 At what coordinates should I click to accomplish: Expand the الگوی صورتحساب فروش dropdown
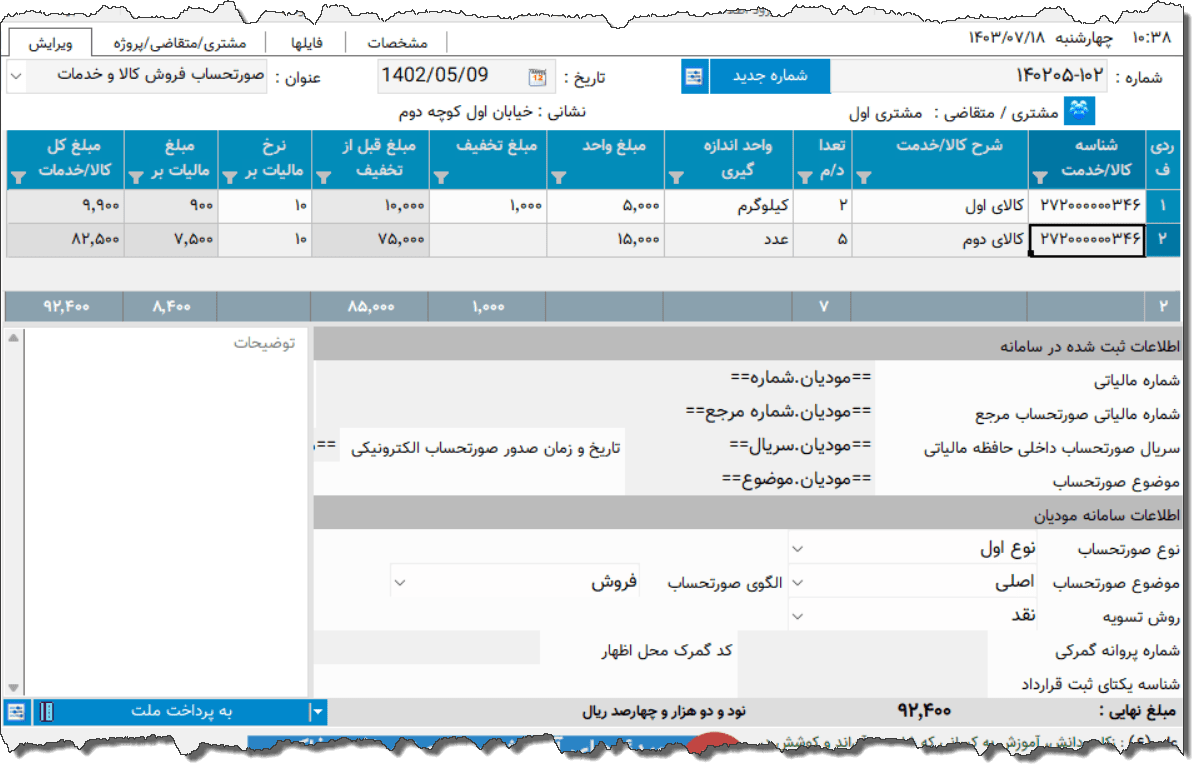click(399, 582)
